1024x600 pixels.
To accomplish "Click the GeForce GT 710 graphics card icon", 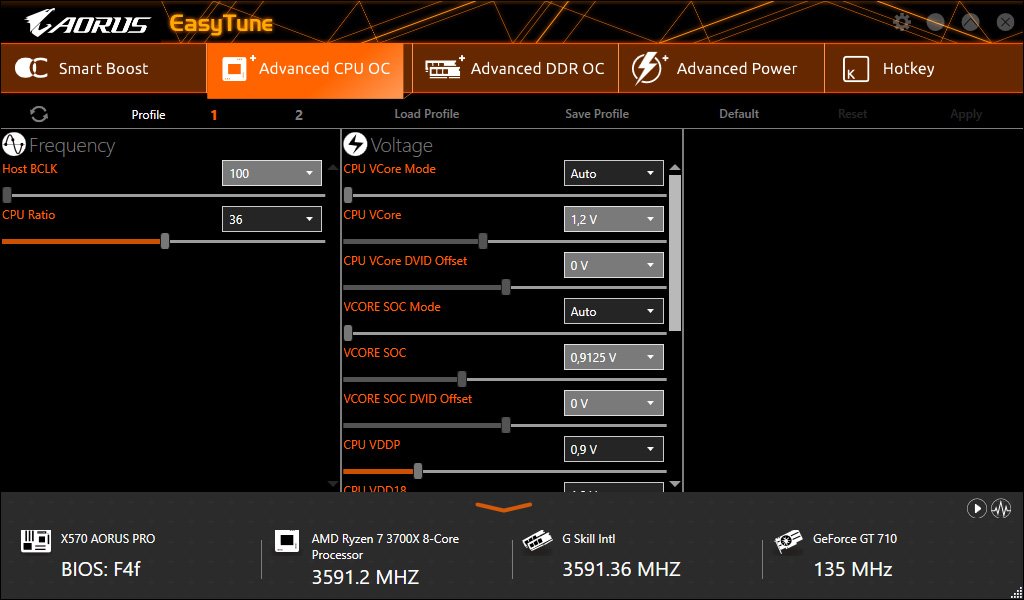I will [789, 543].
